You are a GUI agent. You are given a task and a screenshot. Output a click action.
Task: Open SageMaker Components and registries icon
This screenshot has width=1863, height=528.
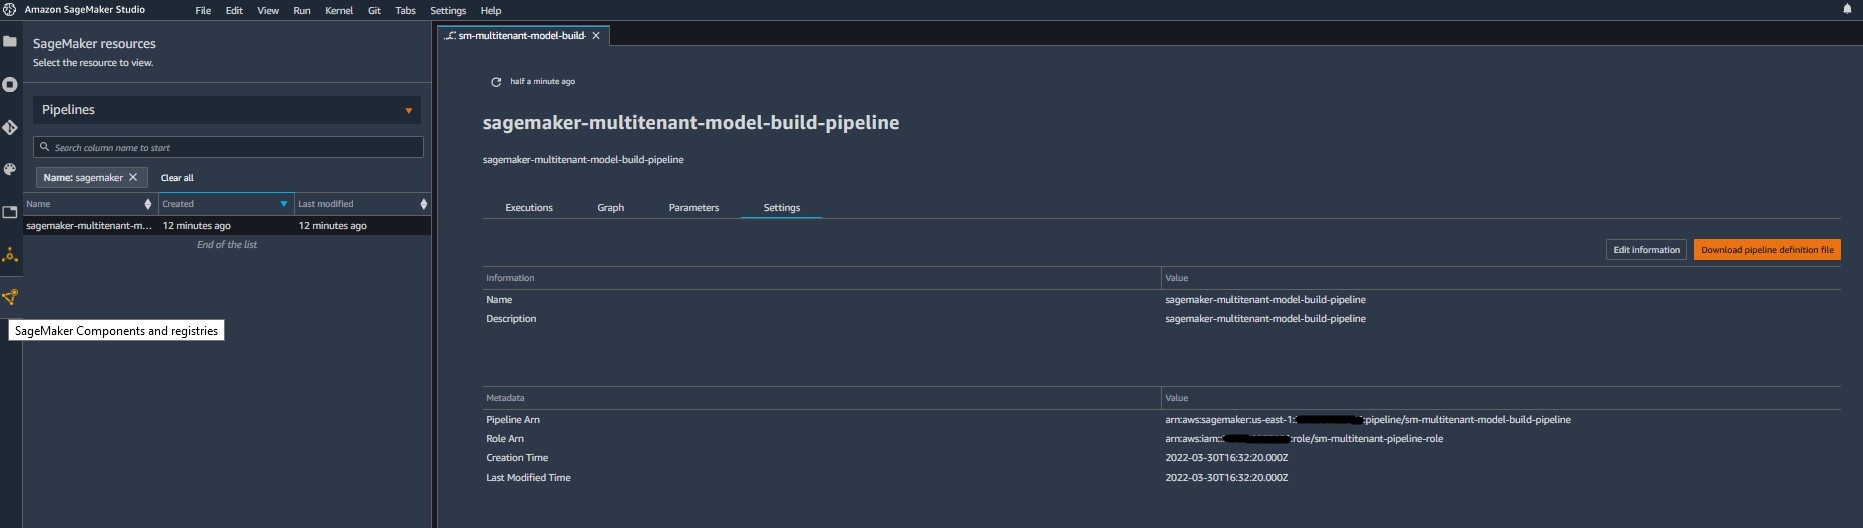10,297
